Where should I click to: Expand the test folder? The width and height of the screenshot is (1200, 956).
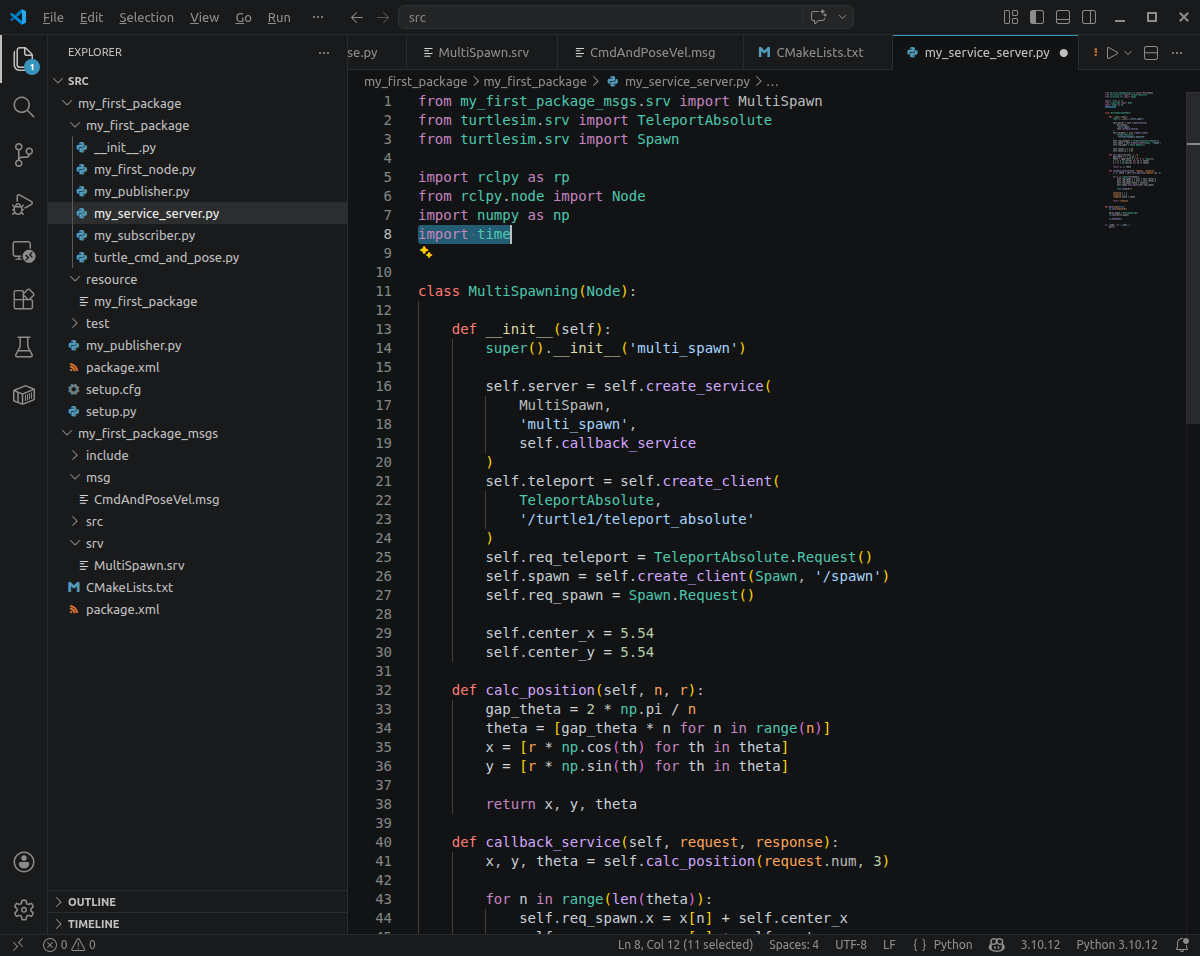[76, 323]
